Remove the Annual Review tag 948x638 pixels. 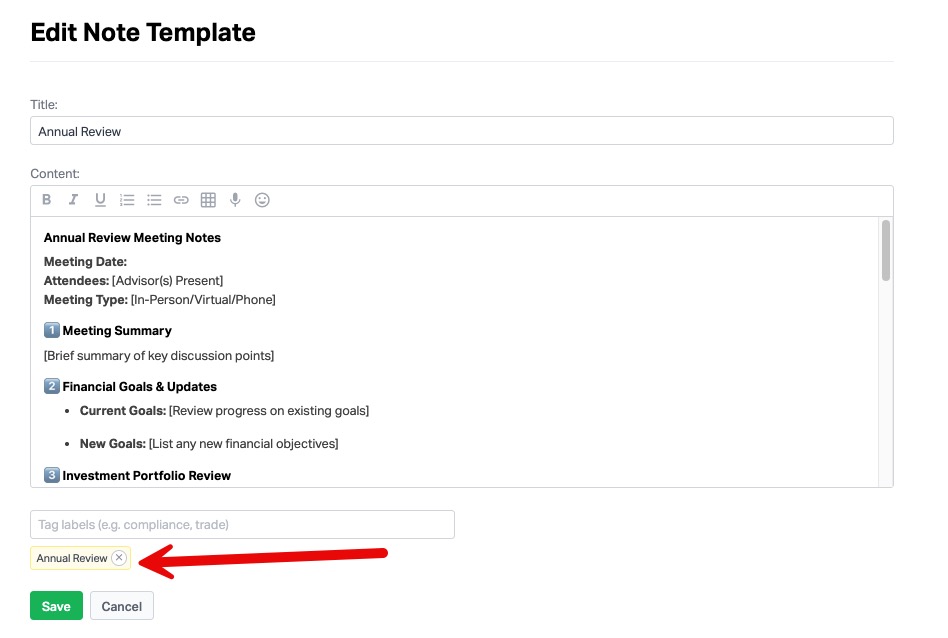coord(119,558)
